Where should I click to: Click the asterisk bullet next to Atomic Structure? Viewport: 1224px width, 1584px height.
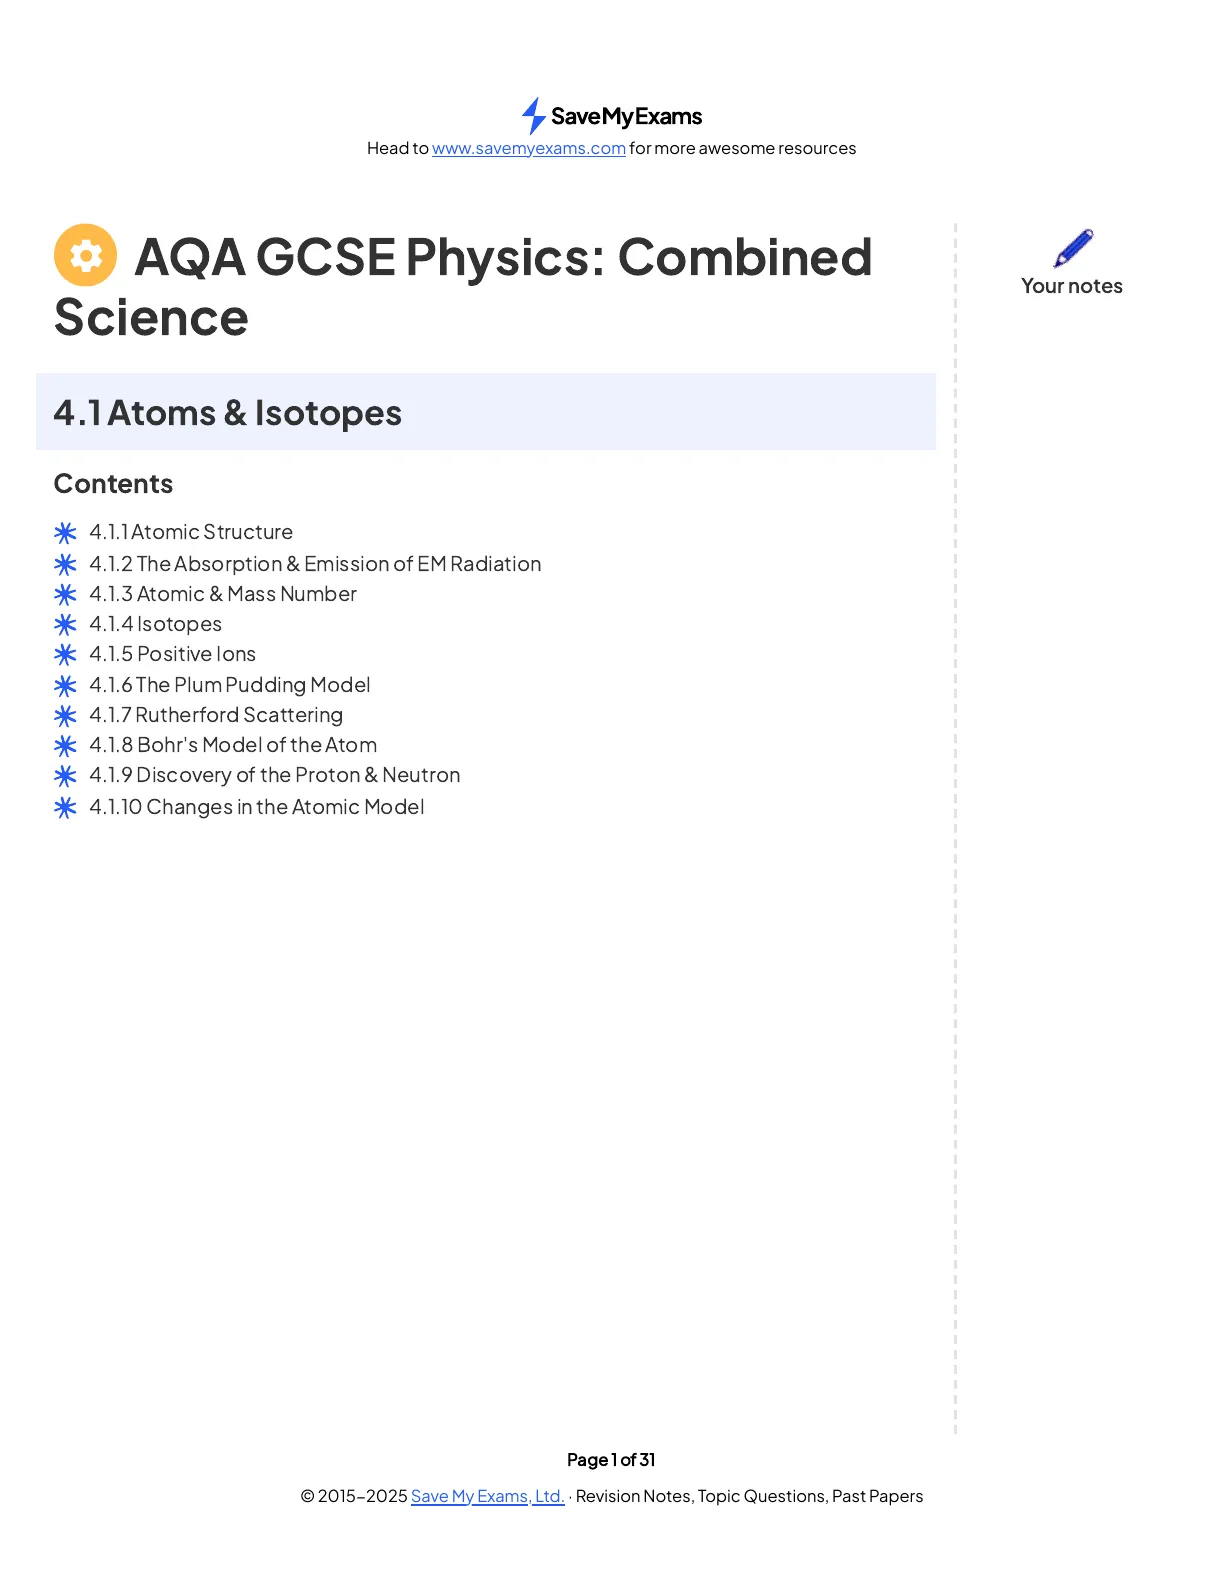[x=65, y=532]
